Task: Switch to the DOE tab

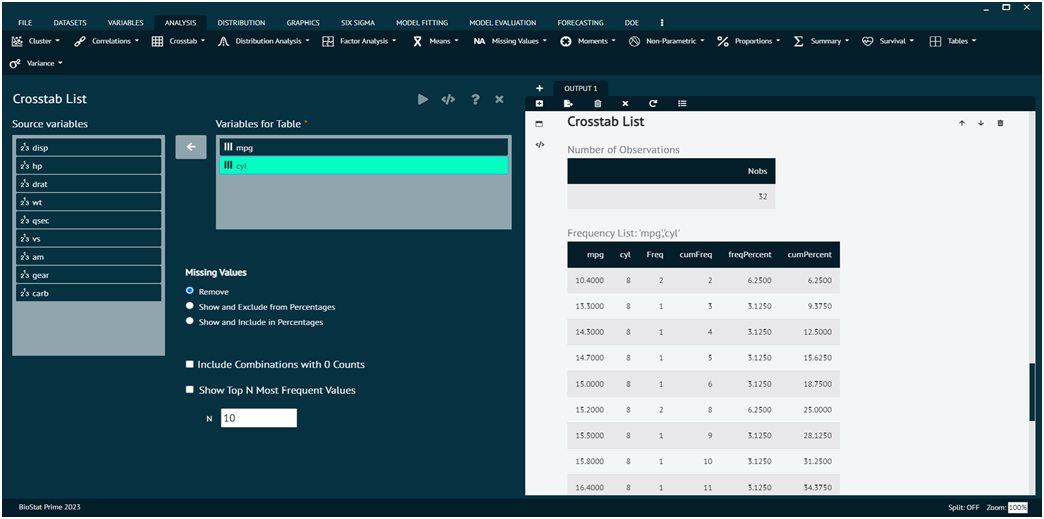Action: [632, 23]
